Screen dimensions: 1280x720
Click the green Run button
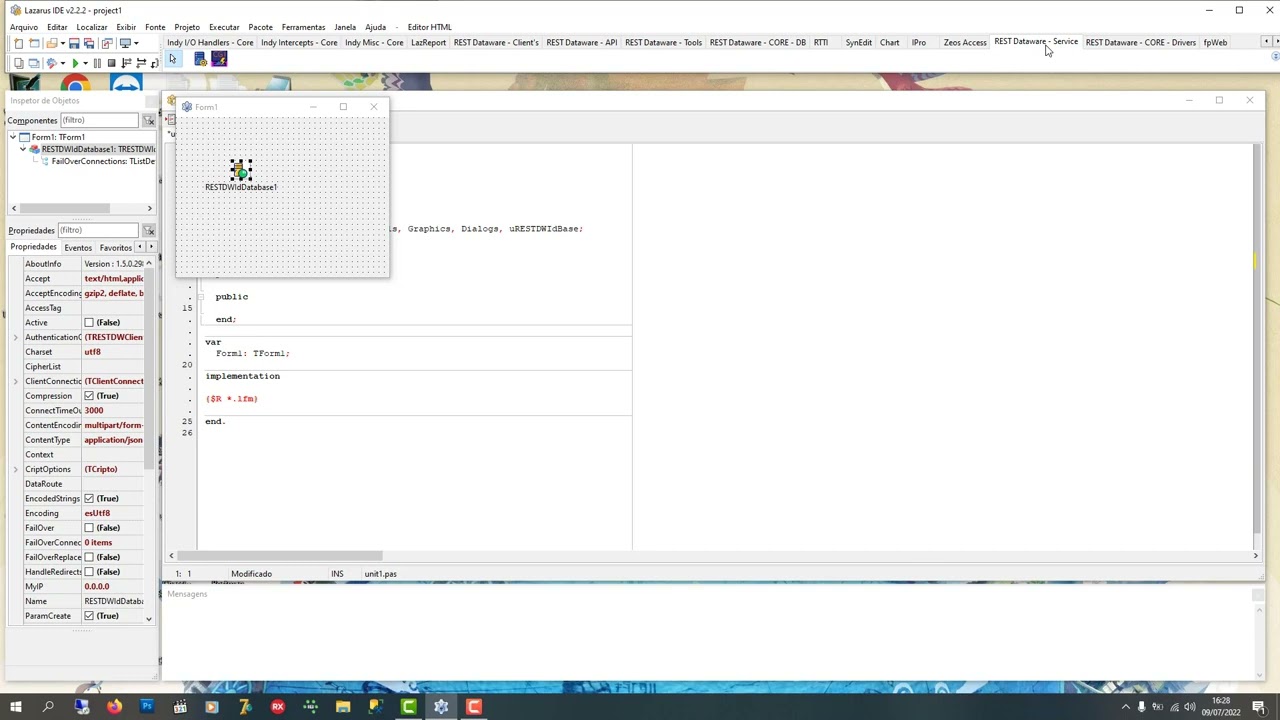click(75, 63)
